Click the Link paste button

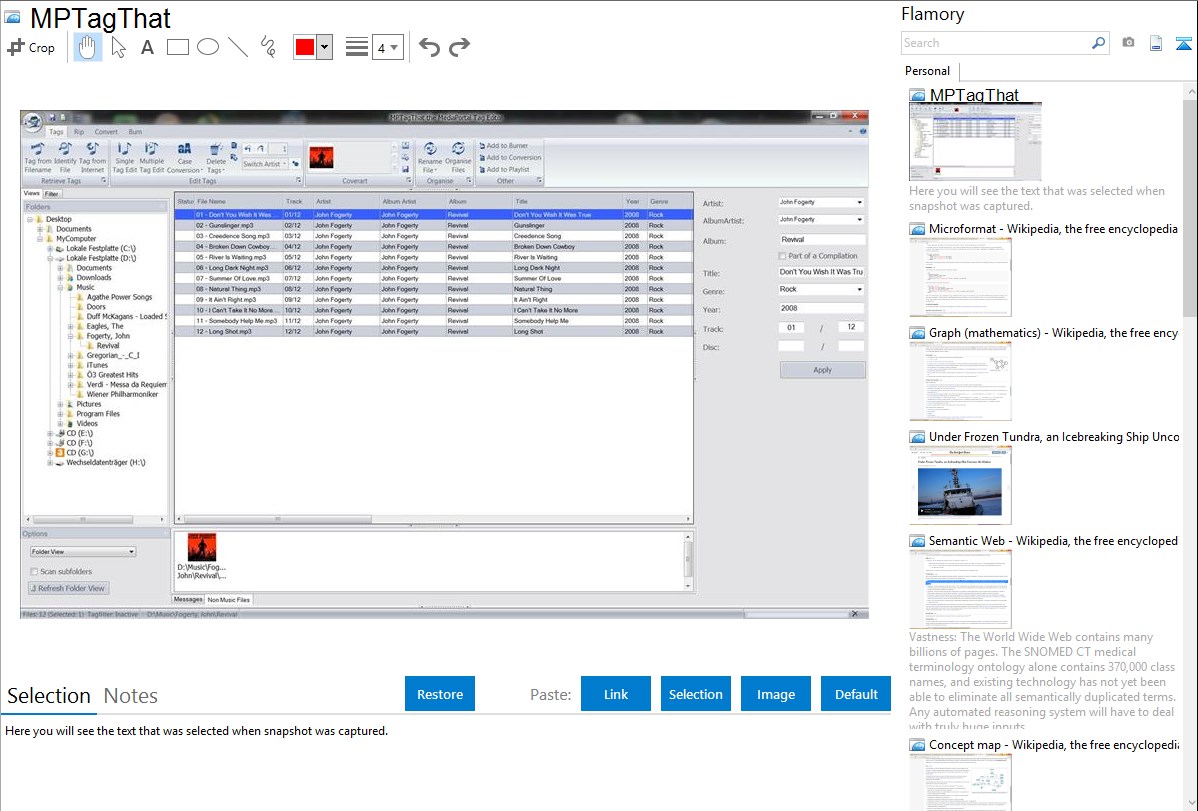616,694
